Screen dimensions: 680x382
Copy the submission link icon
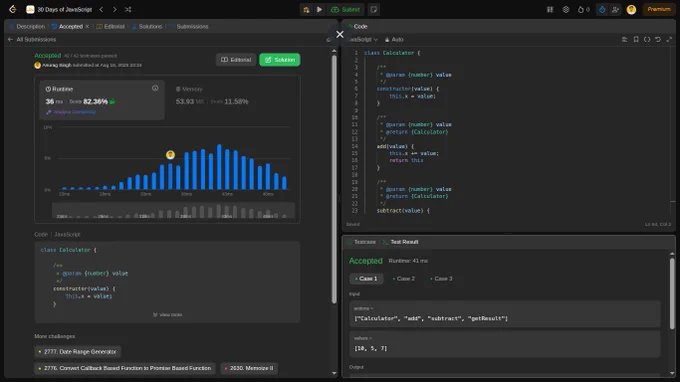pos(328,39)
